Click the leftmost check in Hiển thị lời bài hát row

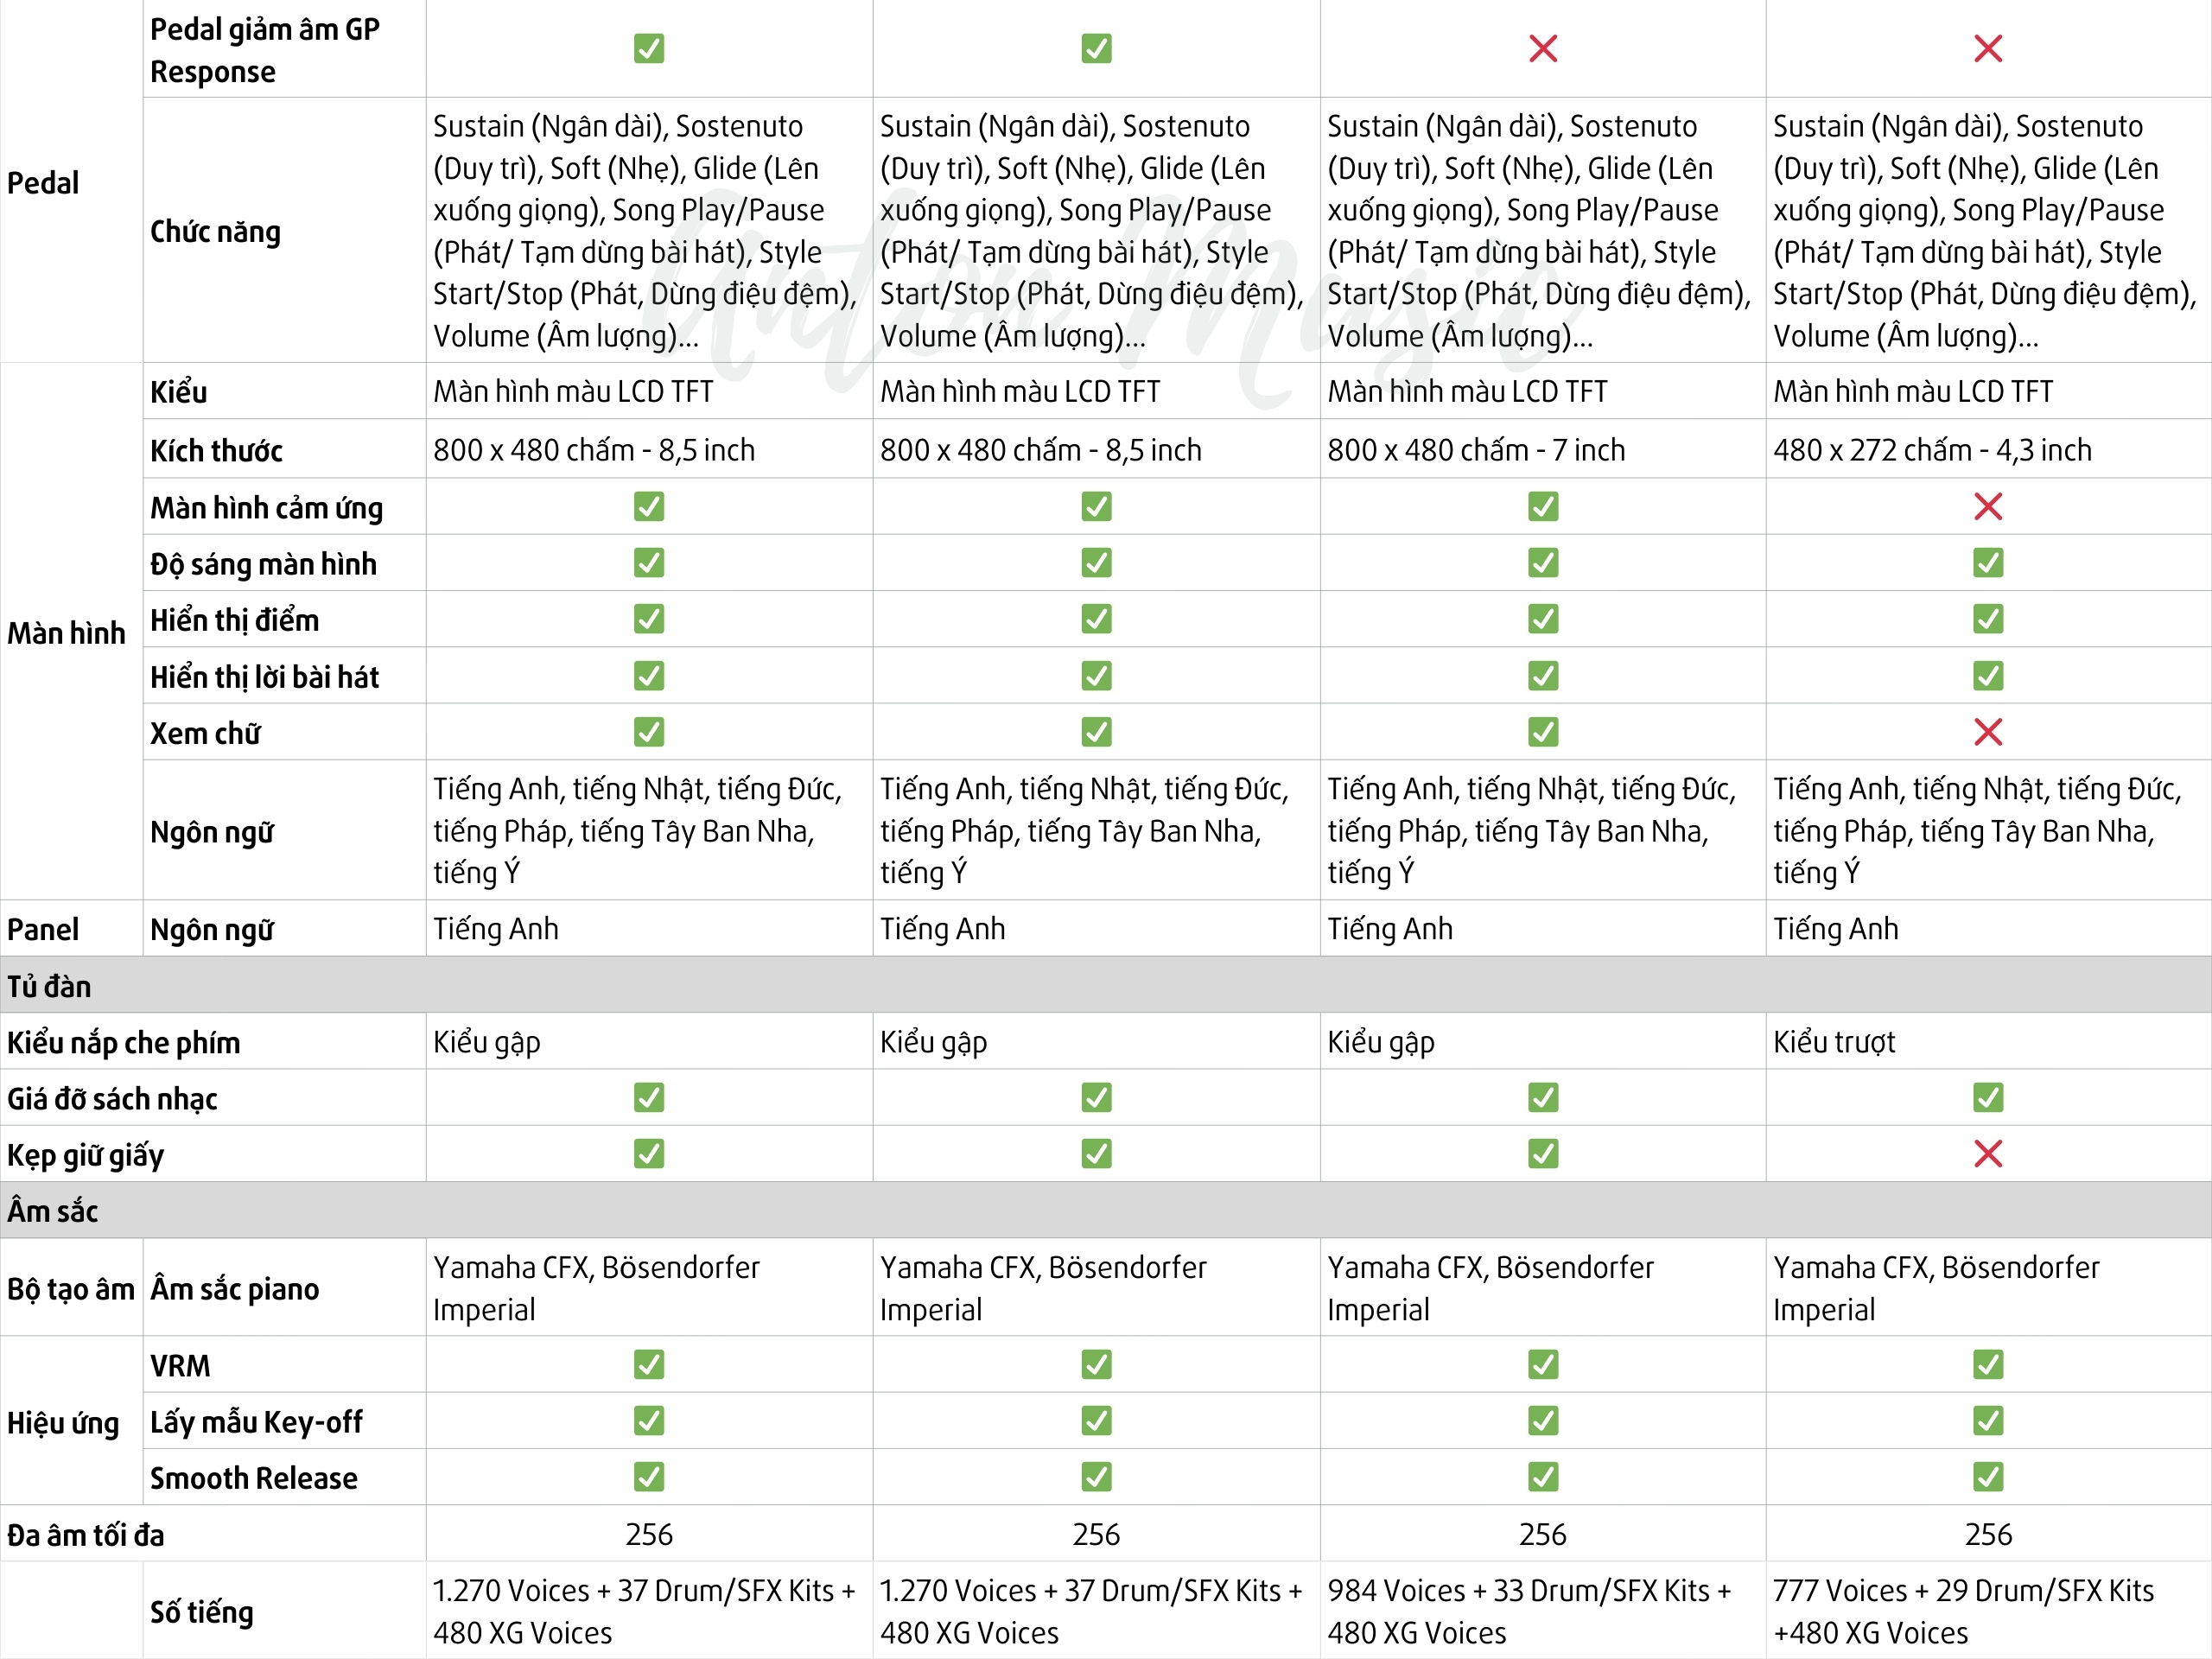[x=649, y=676]
